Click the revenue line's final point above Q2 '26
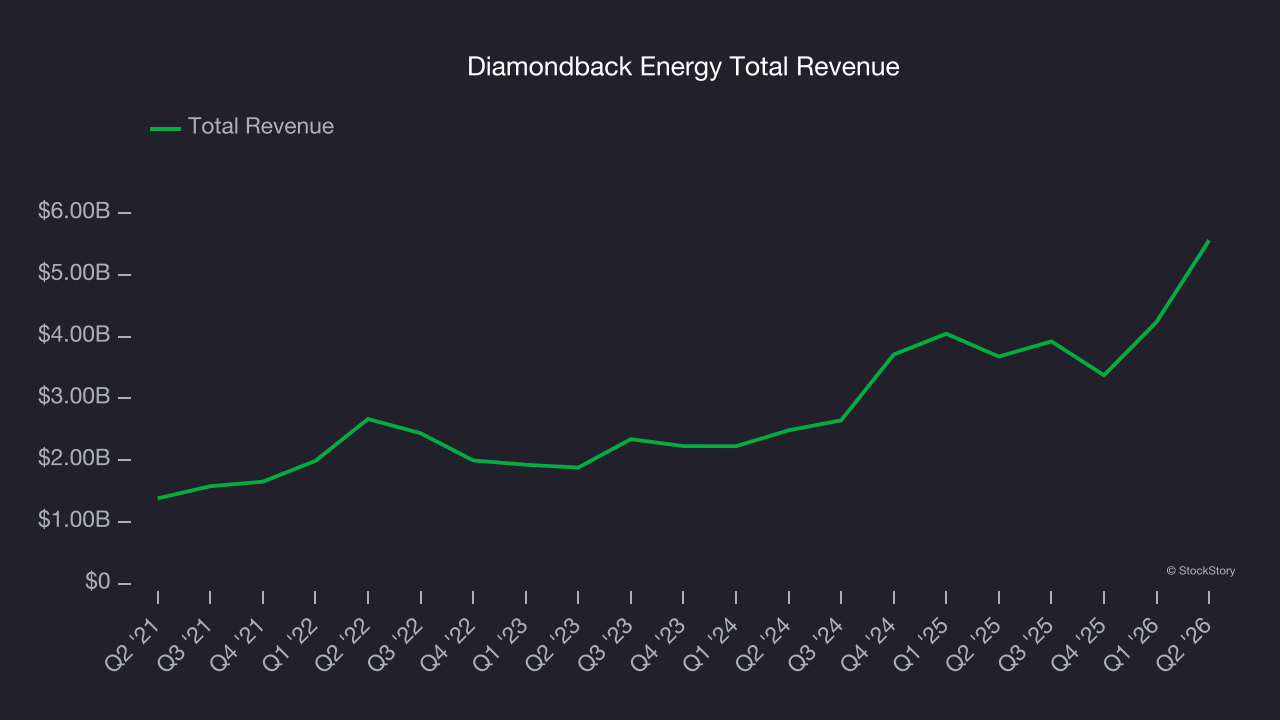This screenshot has height=720, width=1280. point(1209,241)
